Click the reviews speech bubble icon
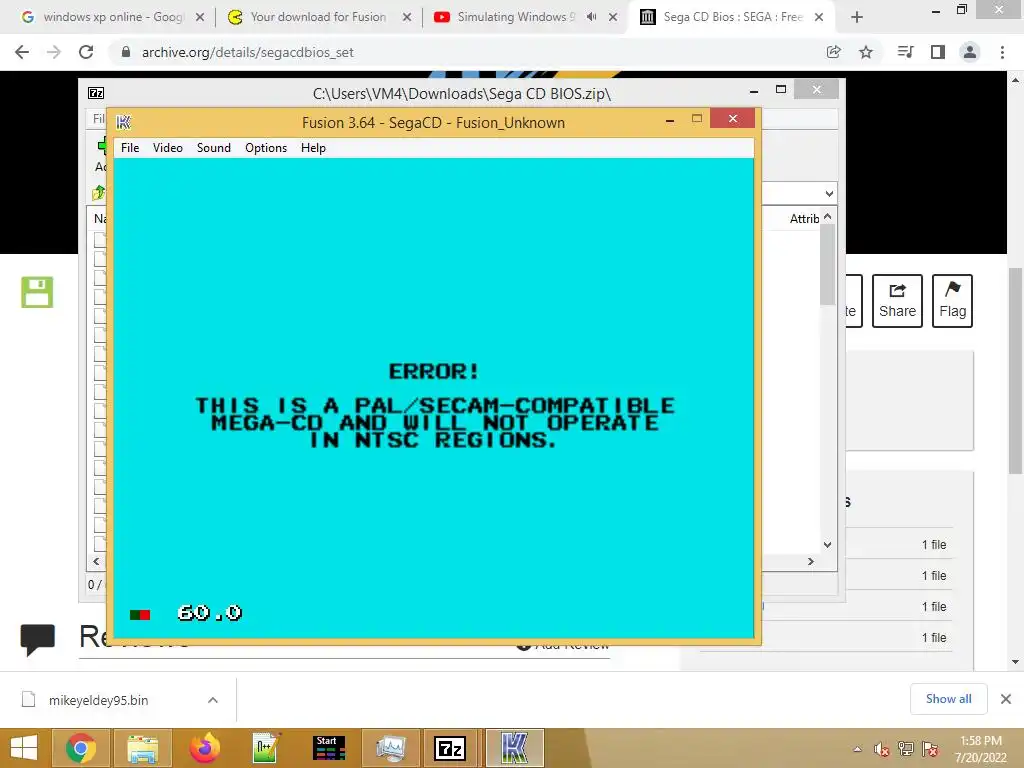The height and width of the screenshot is (768, 1024). (x=38, y=639)
